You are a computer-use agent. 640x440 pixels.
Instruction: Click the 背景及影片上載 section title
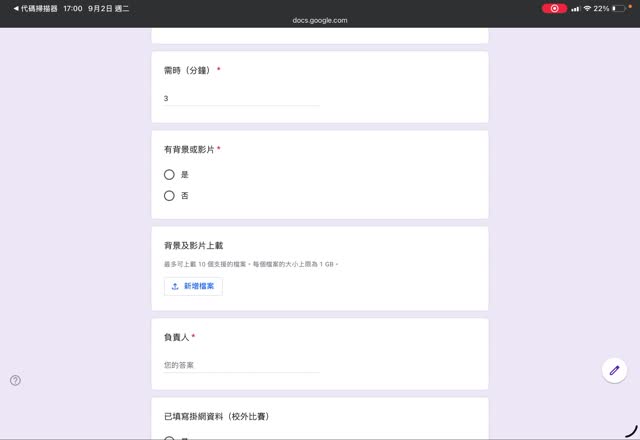coord(193,245)
